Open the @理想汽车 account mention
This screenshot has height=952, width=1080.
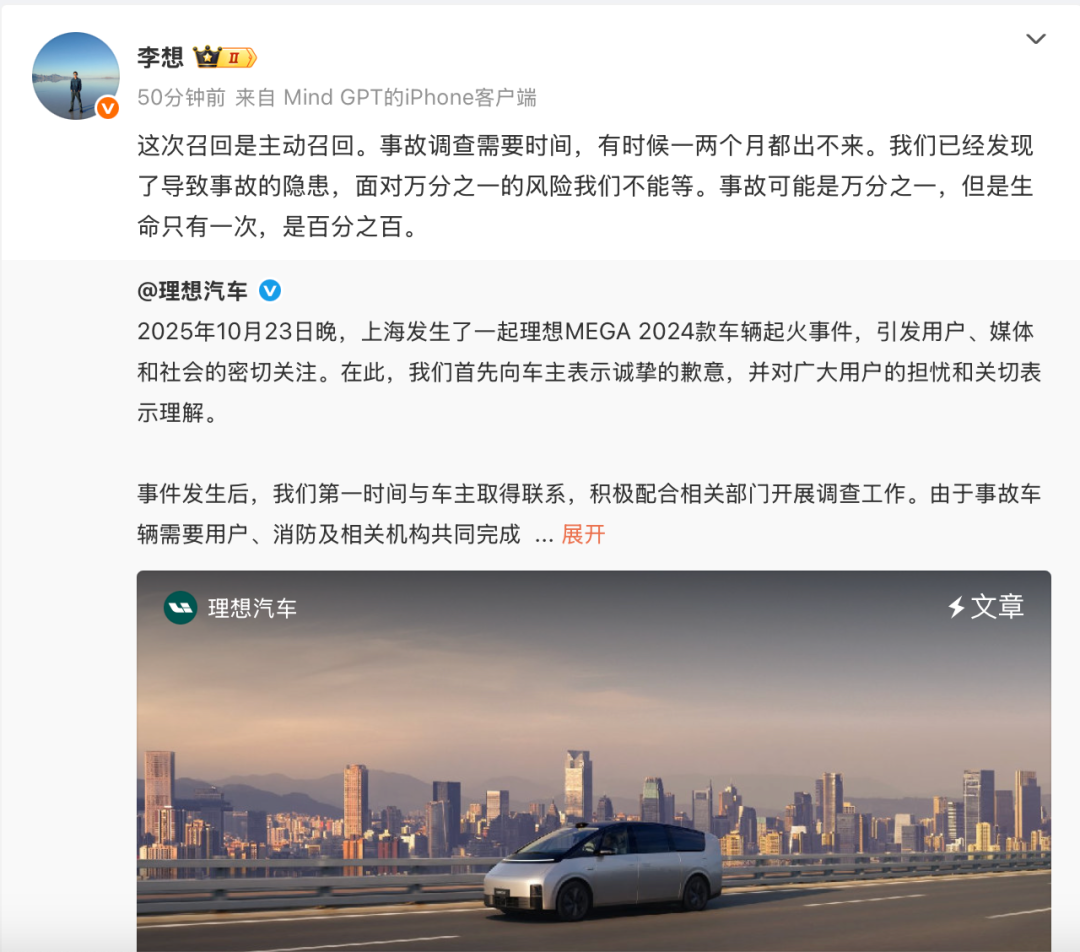(192, 291)
